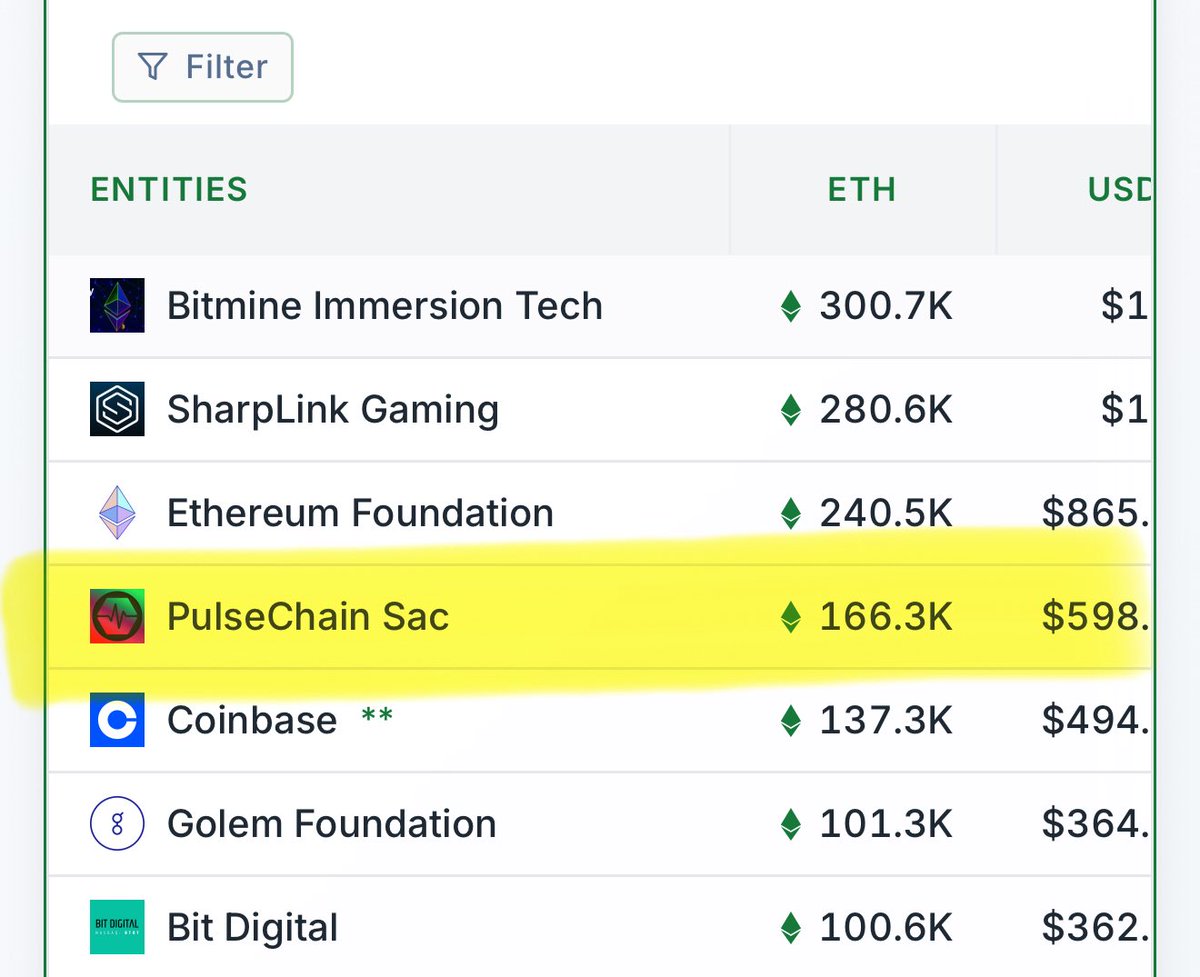Open the Filter button
This screenshot has width=1200, height=977.
pyautogui.click(x=202, y=67)
